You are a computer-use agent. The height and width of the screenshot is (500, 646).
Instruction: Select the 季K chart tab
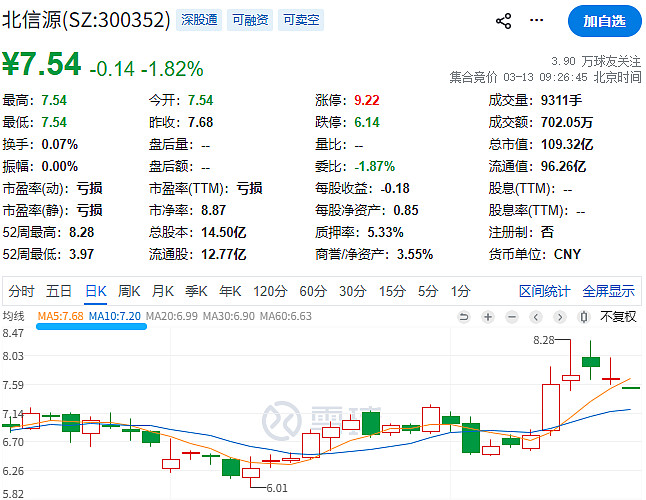pyautogui.click(x=196, y=291)
